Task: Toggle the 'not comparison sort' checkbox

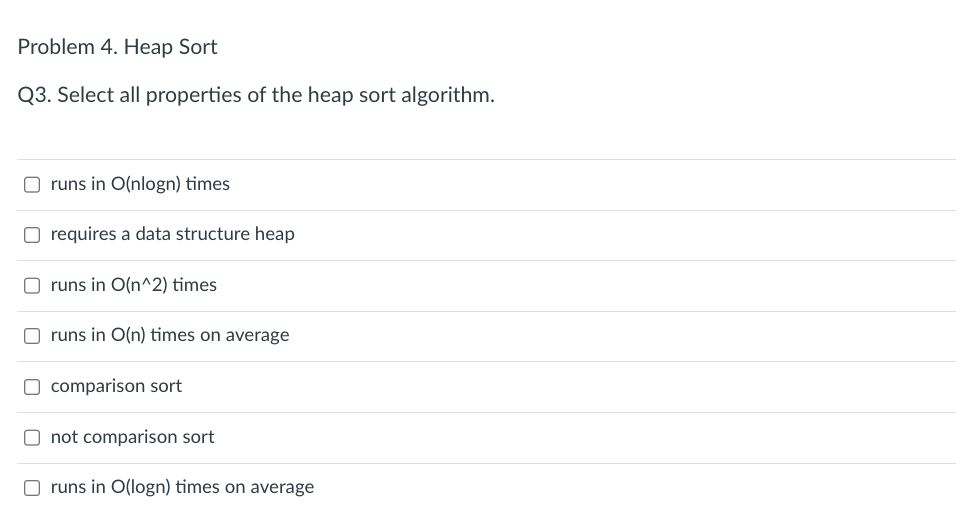Action: pos(32,438)
